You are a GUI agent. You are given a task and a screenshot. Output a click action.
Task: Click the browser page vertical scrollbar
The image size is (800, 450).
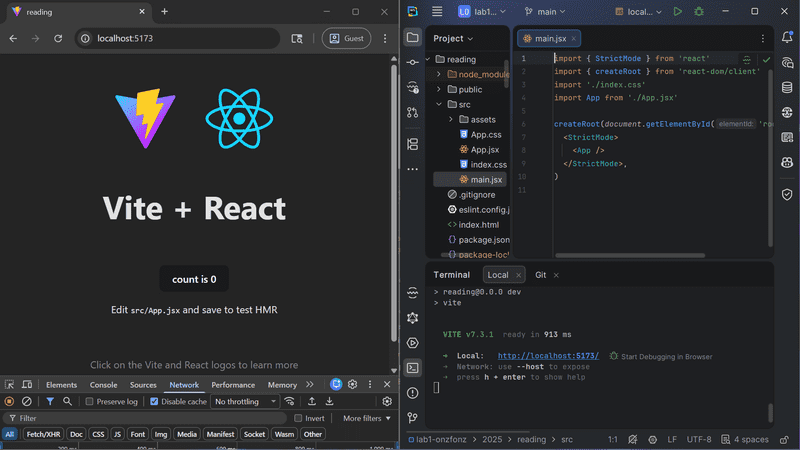pos(394,204)
